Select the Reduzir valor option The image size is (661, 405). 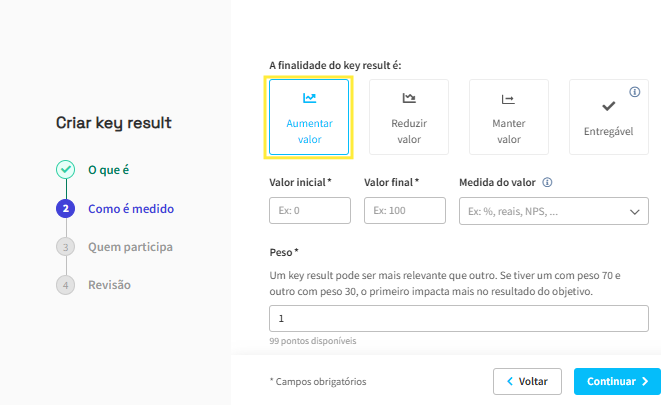click(409, 117)
